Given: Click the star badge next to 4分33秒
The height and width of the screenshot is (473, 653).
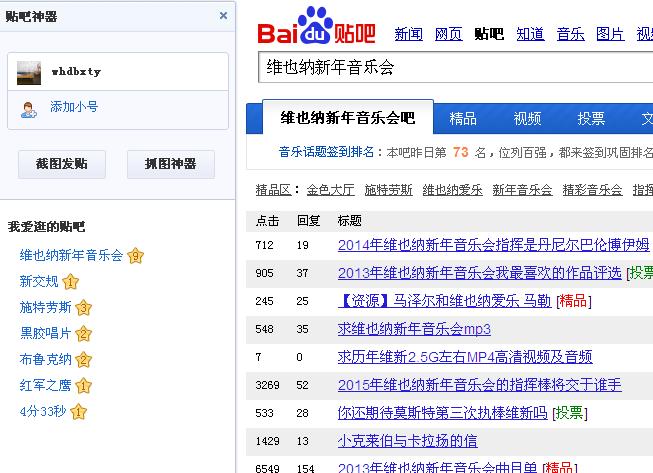Looking at the screenshot, I should [x=79, y=412].
